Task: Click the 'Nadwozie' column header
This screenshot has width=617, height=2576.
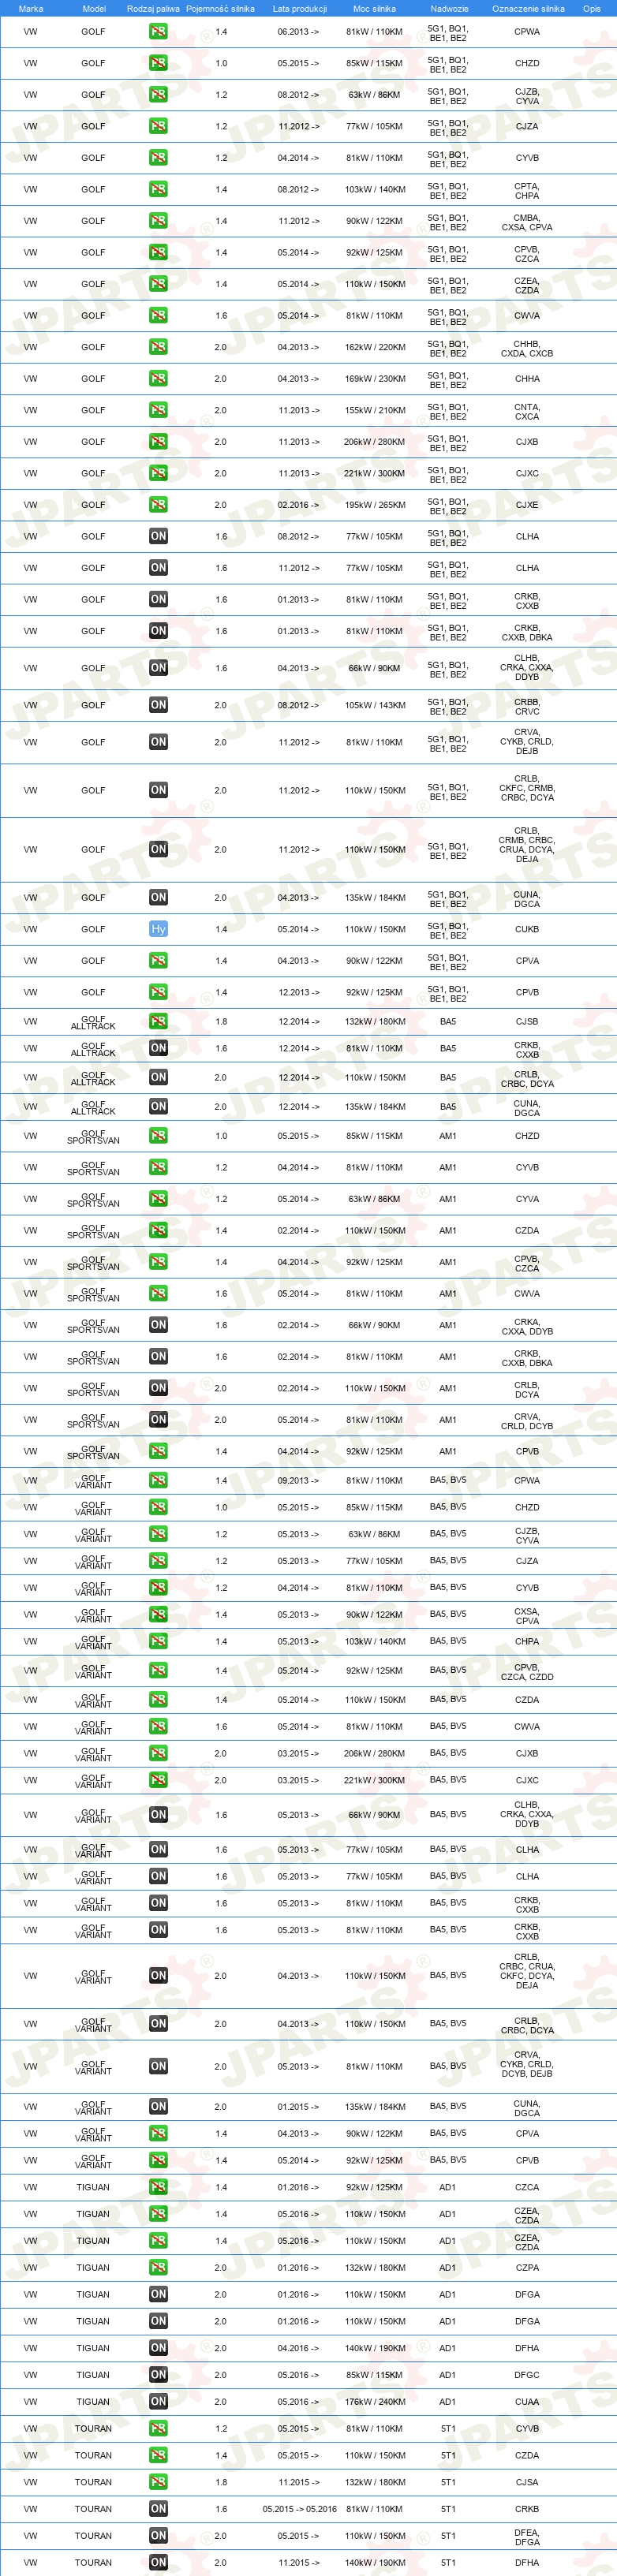Action: point(450,8)
